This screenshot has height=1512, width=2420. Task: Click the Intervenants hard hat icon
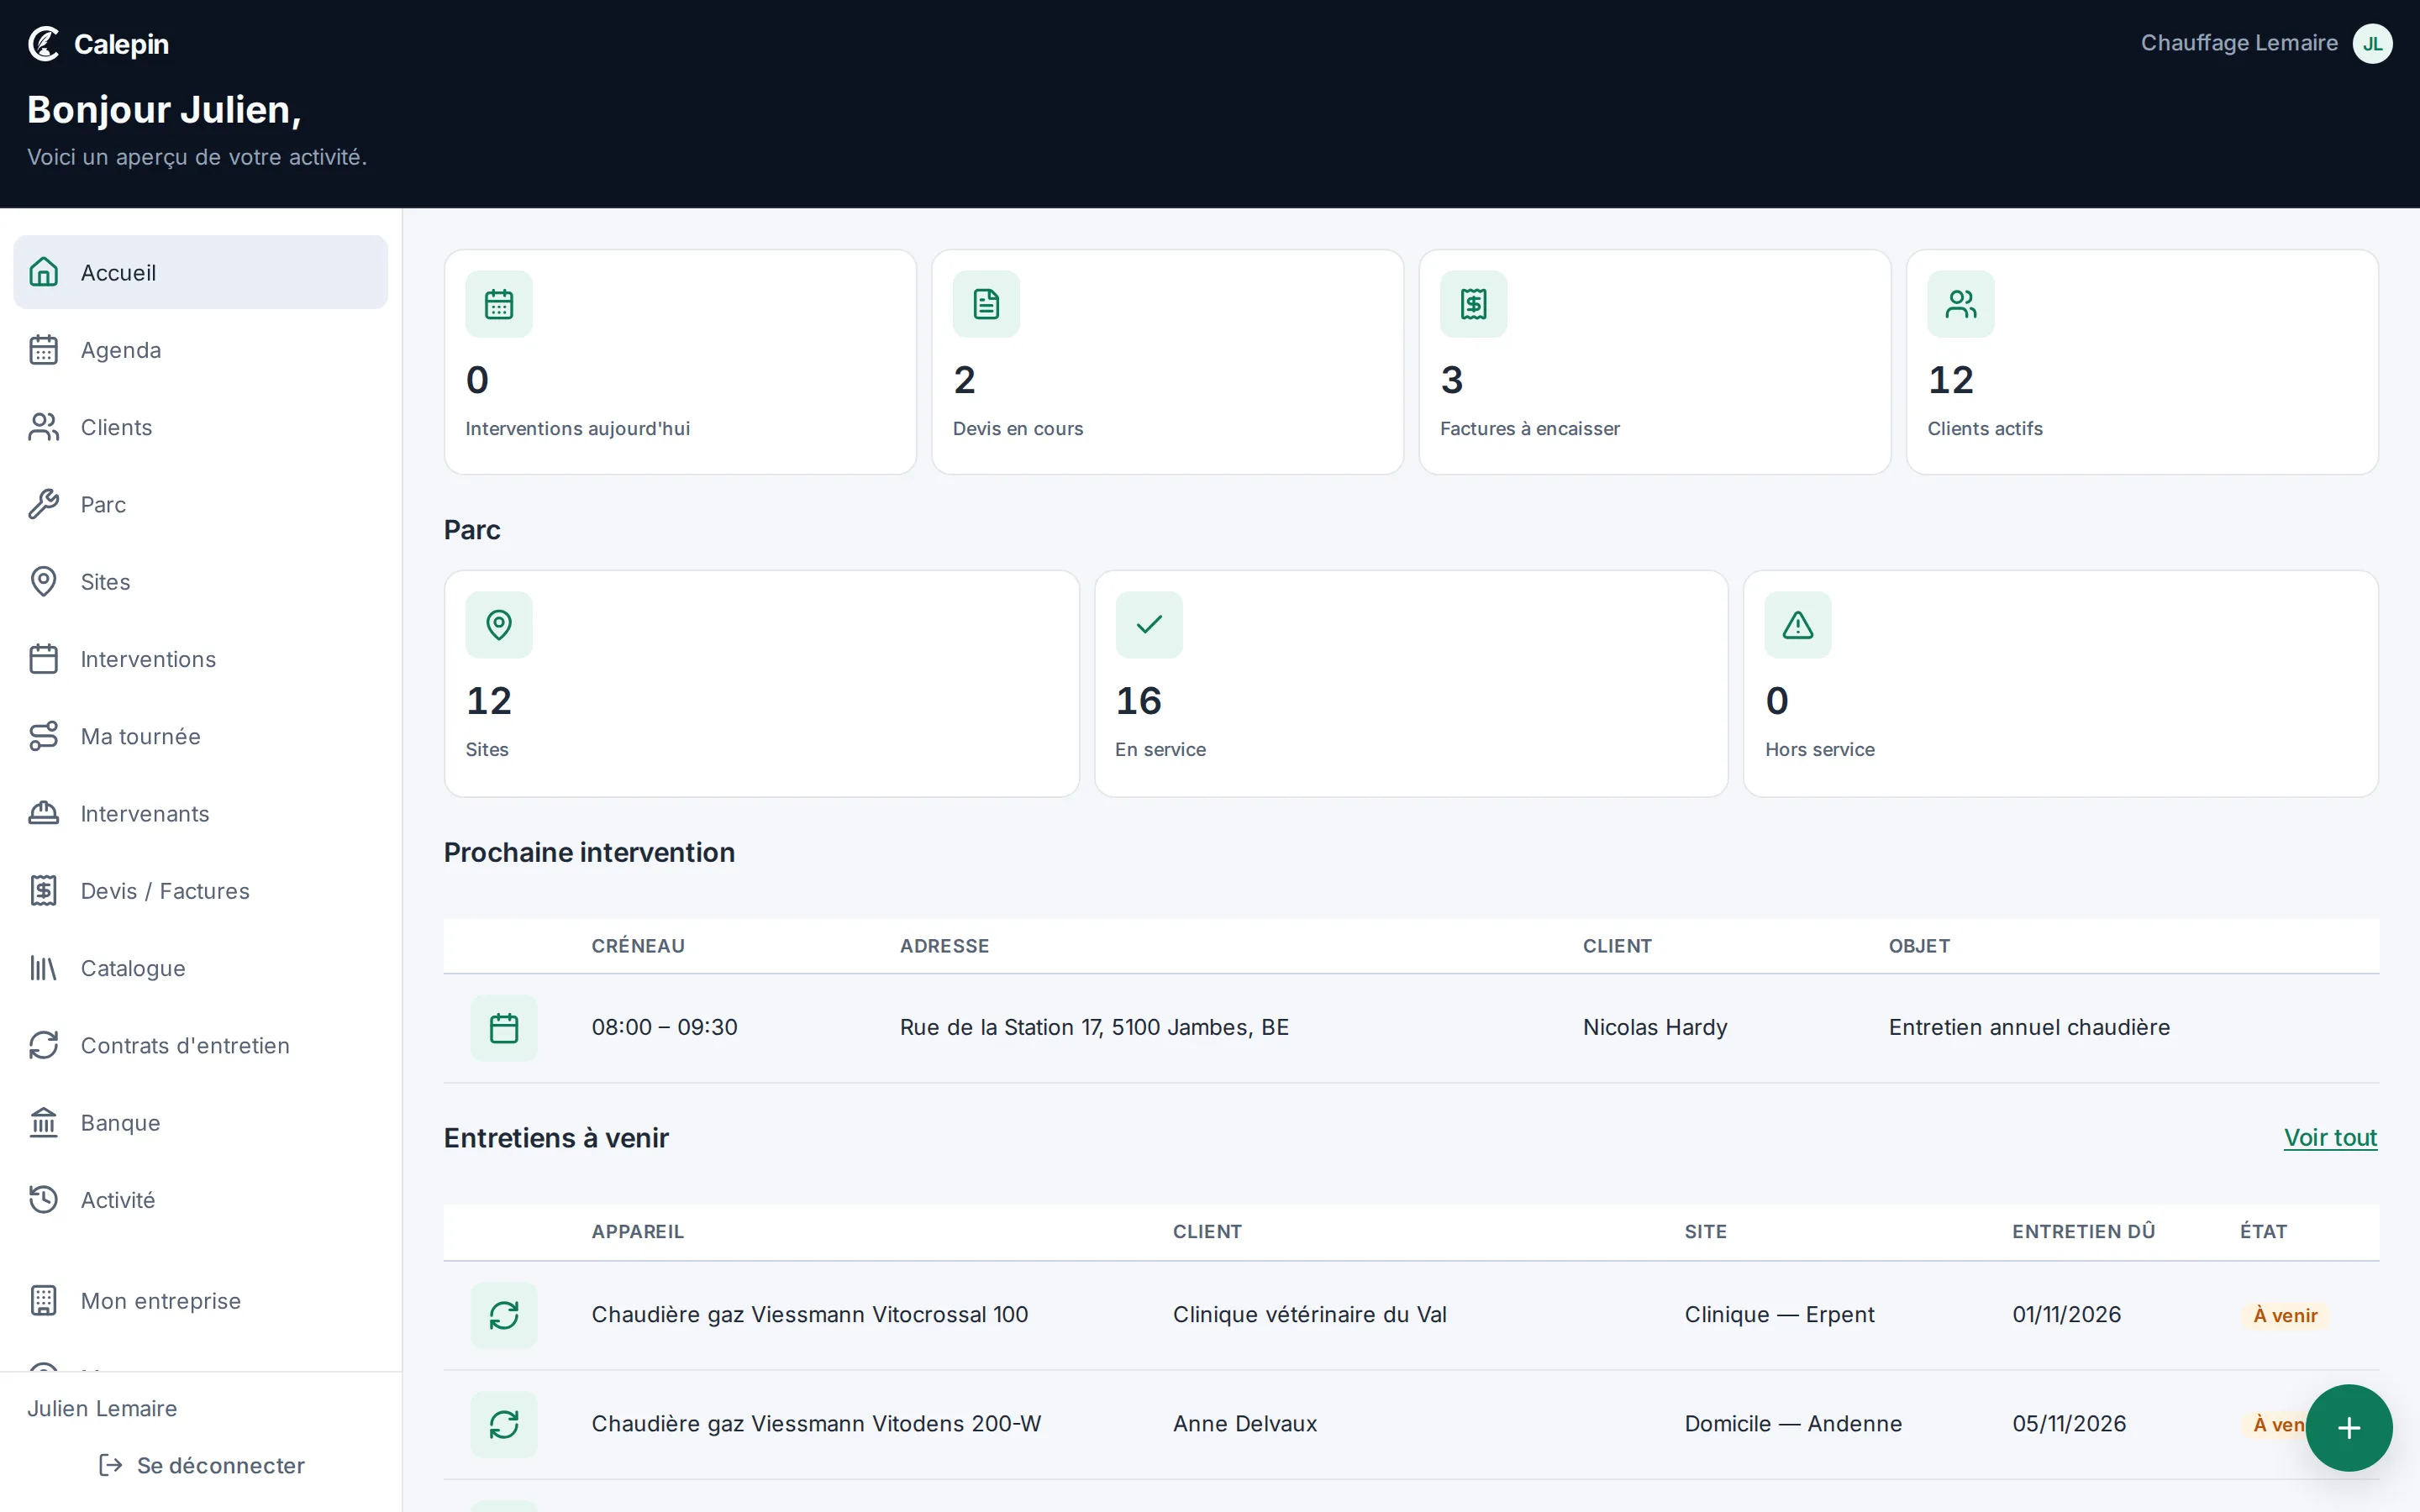43,813
